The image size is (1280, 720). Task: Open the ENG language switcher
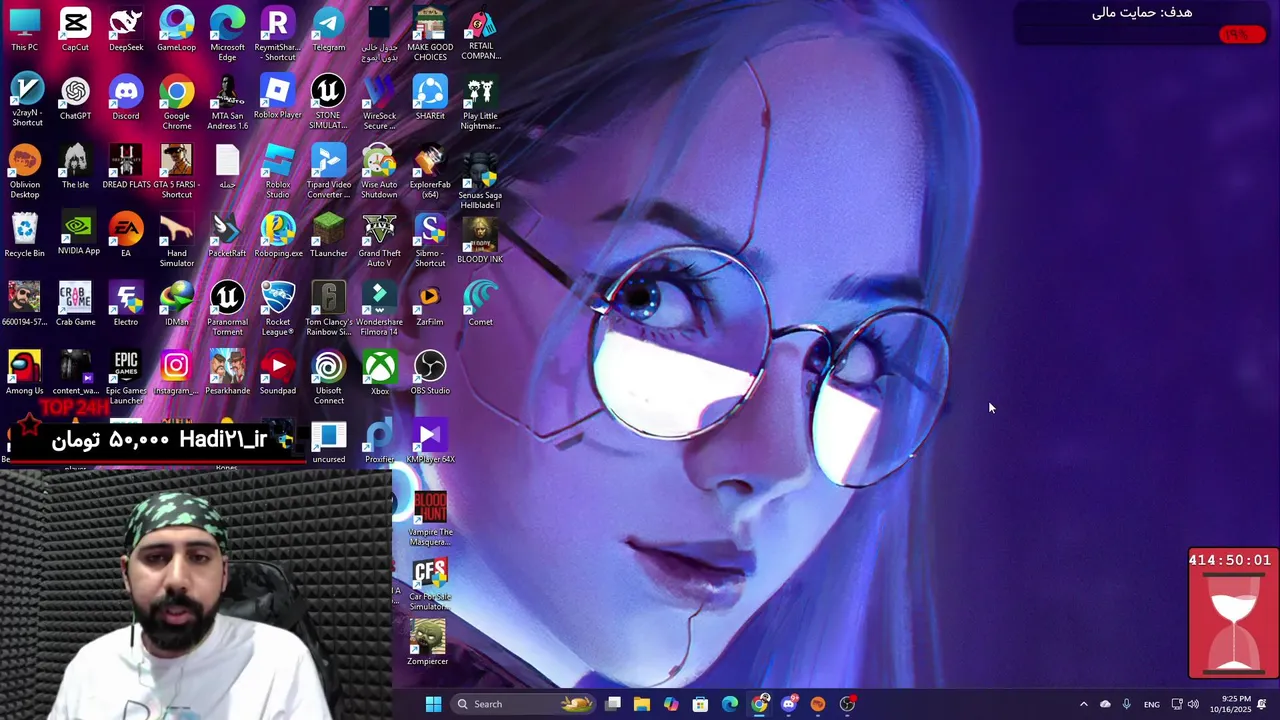pos(1152,704)
